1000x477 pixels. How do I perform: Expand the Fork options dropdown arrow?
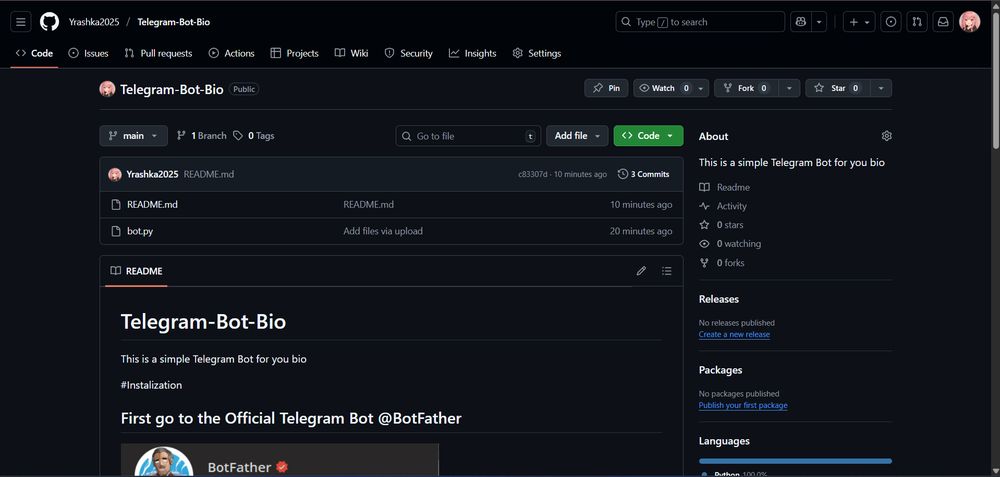(x=790, y=88)
